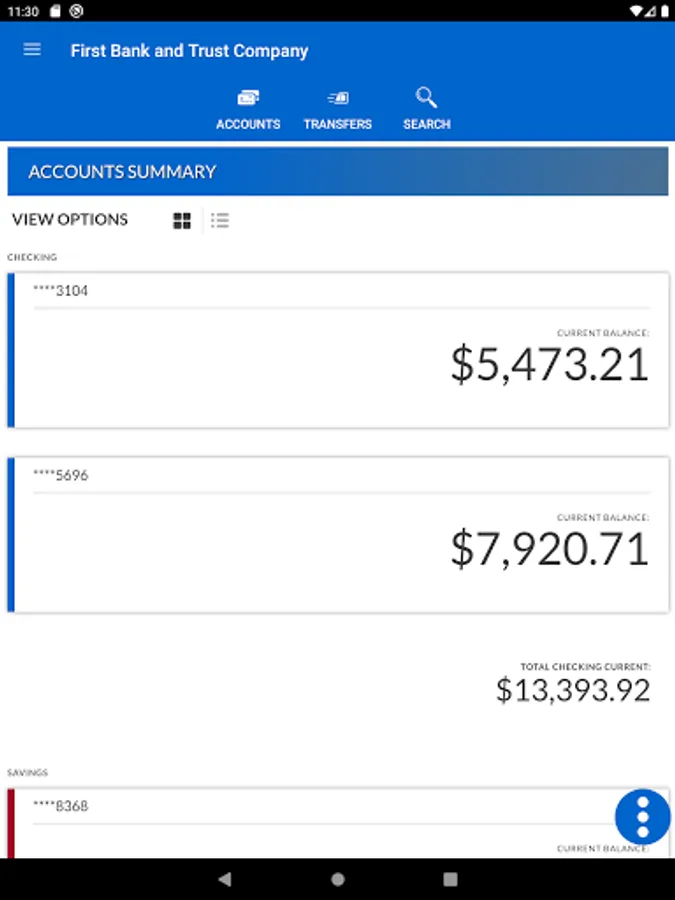
Task: Tap the Search magnifier icon
Action: [426, 97]
